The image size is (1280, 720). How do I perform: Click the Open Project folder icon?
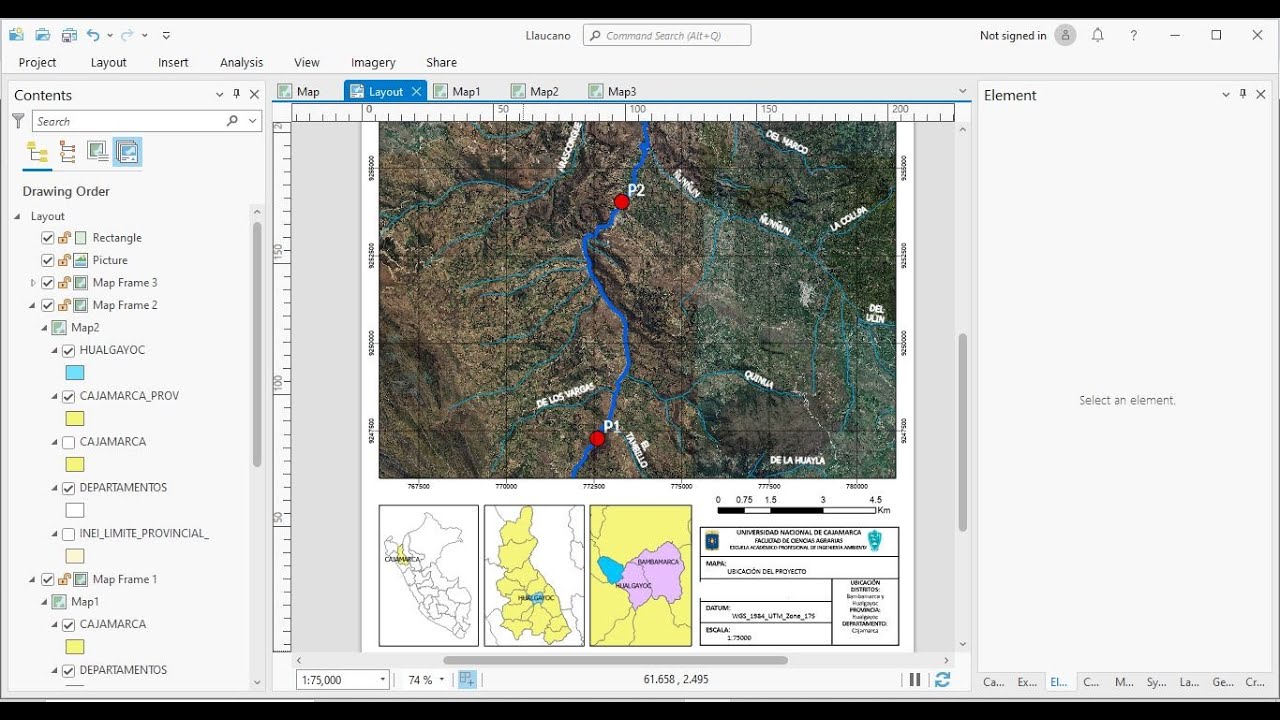(43, 35)
